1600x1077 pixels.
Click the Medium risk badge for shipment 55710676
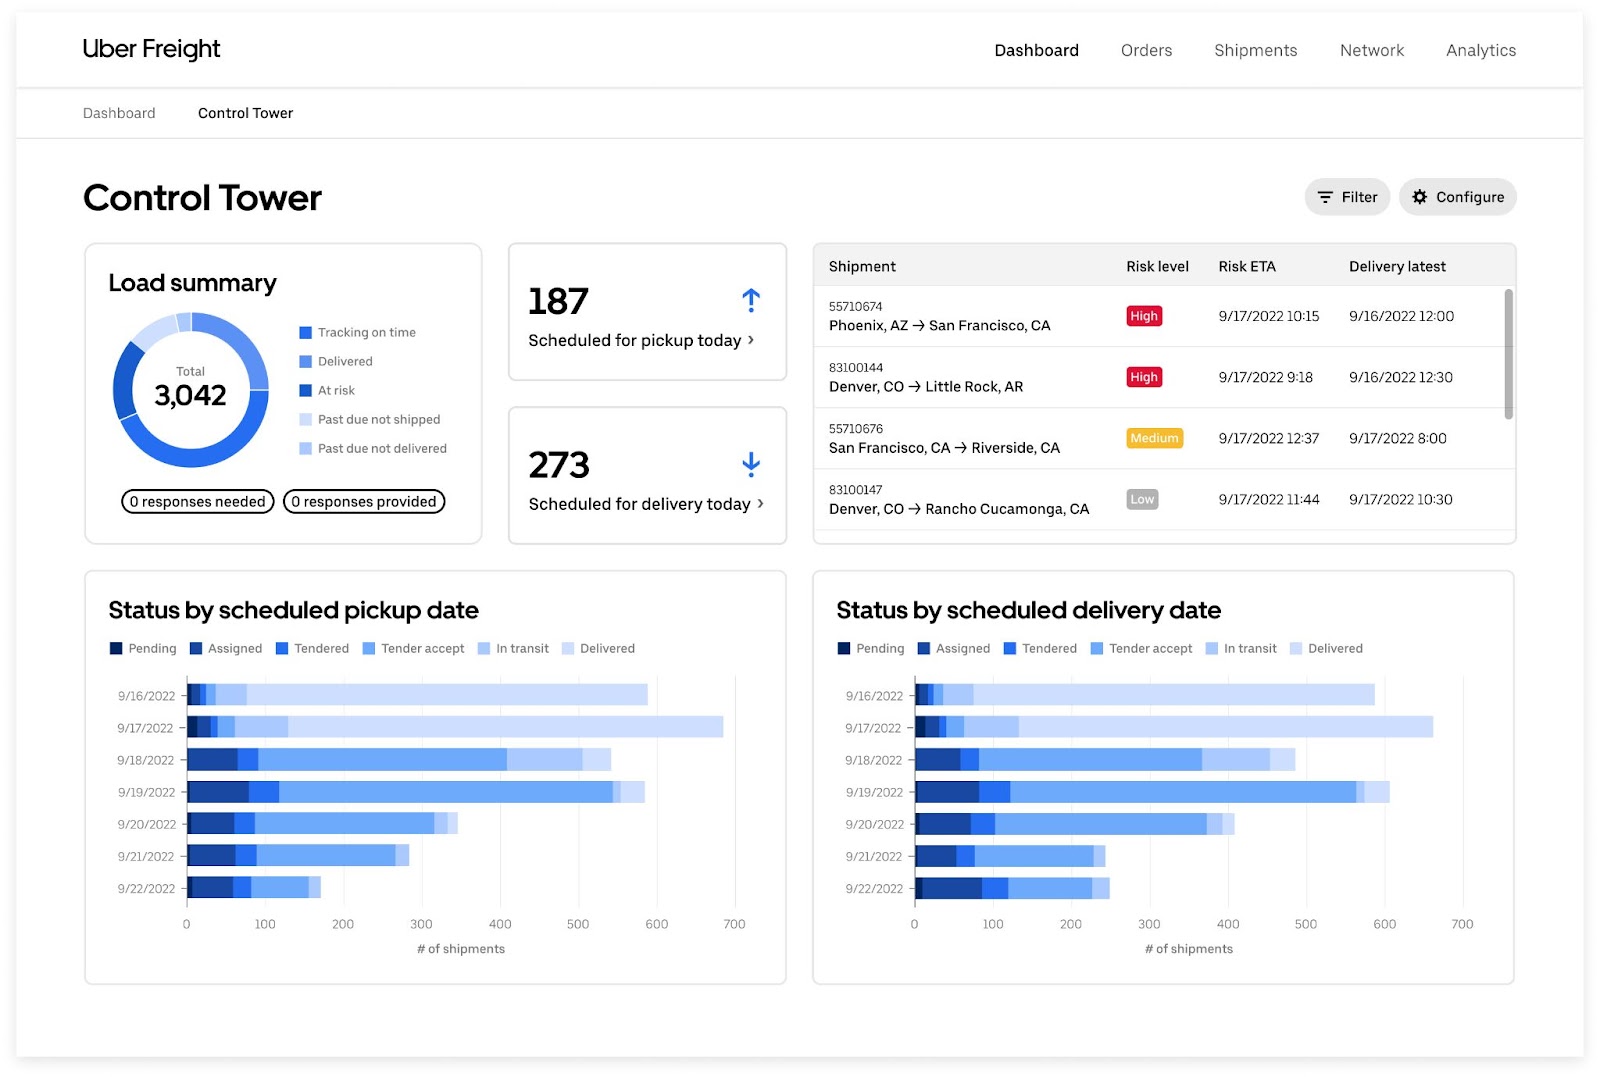1154,438
